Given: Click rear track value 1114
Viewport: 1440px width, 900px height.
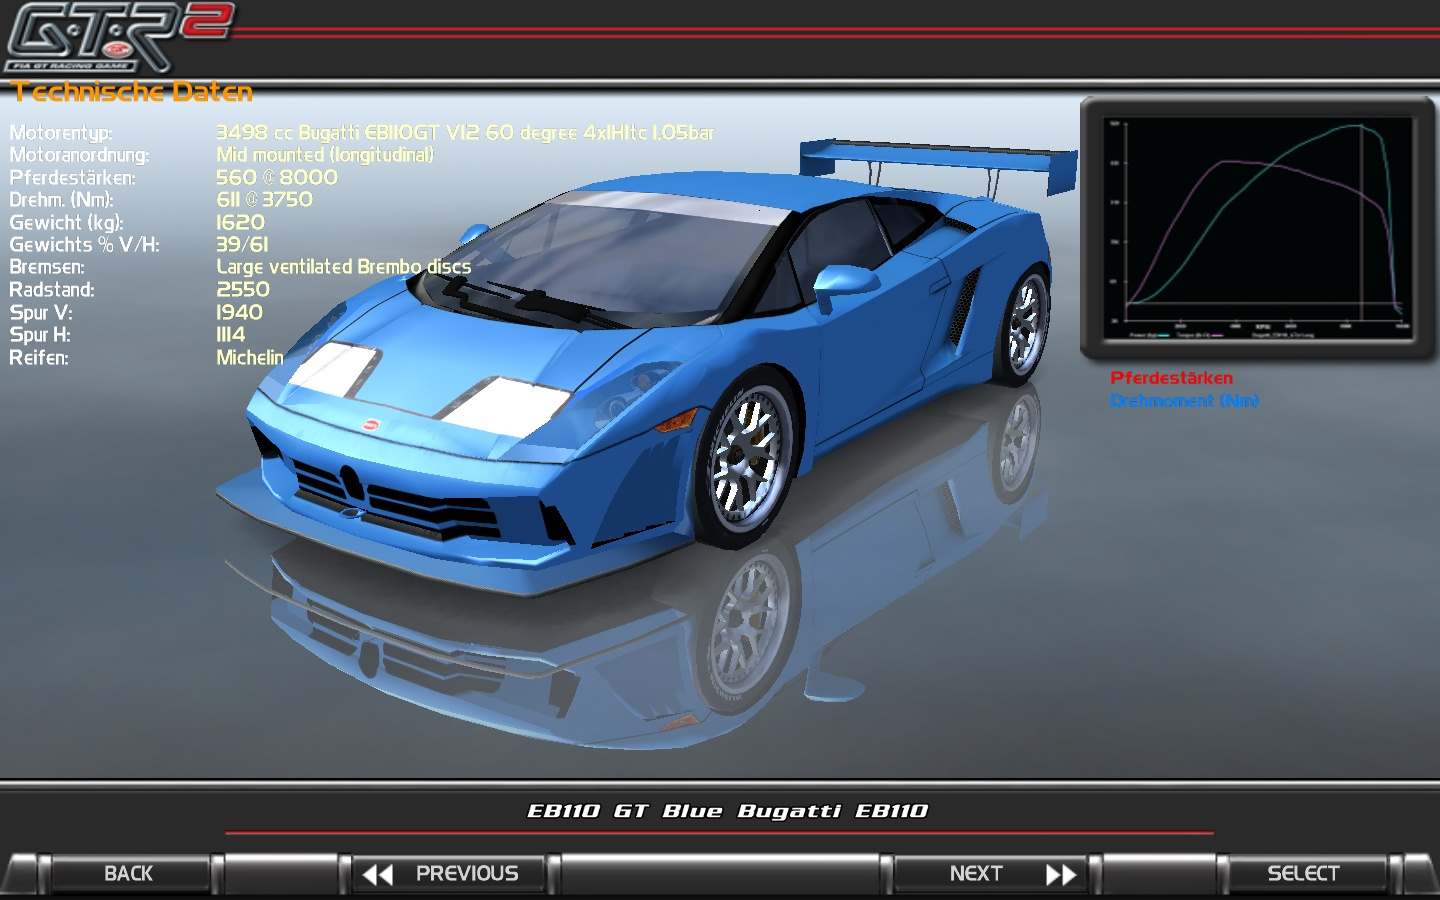Looking at the screenshot, I should [x=230, y=334].
